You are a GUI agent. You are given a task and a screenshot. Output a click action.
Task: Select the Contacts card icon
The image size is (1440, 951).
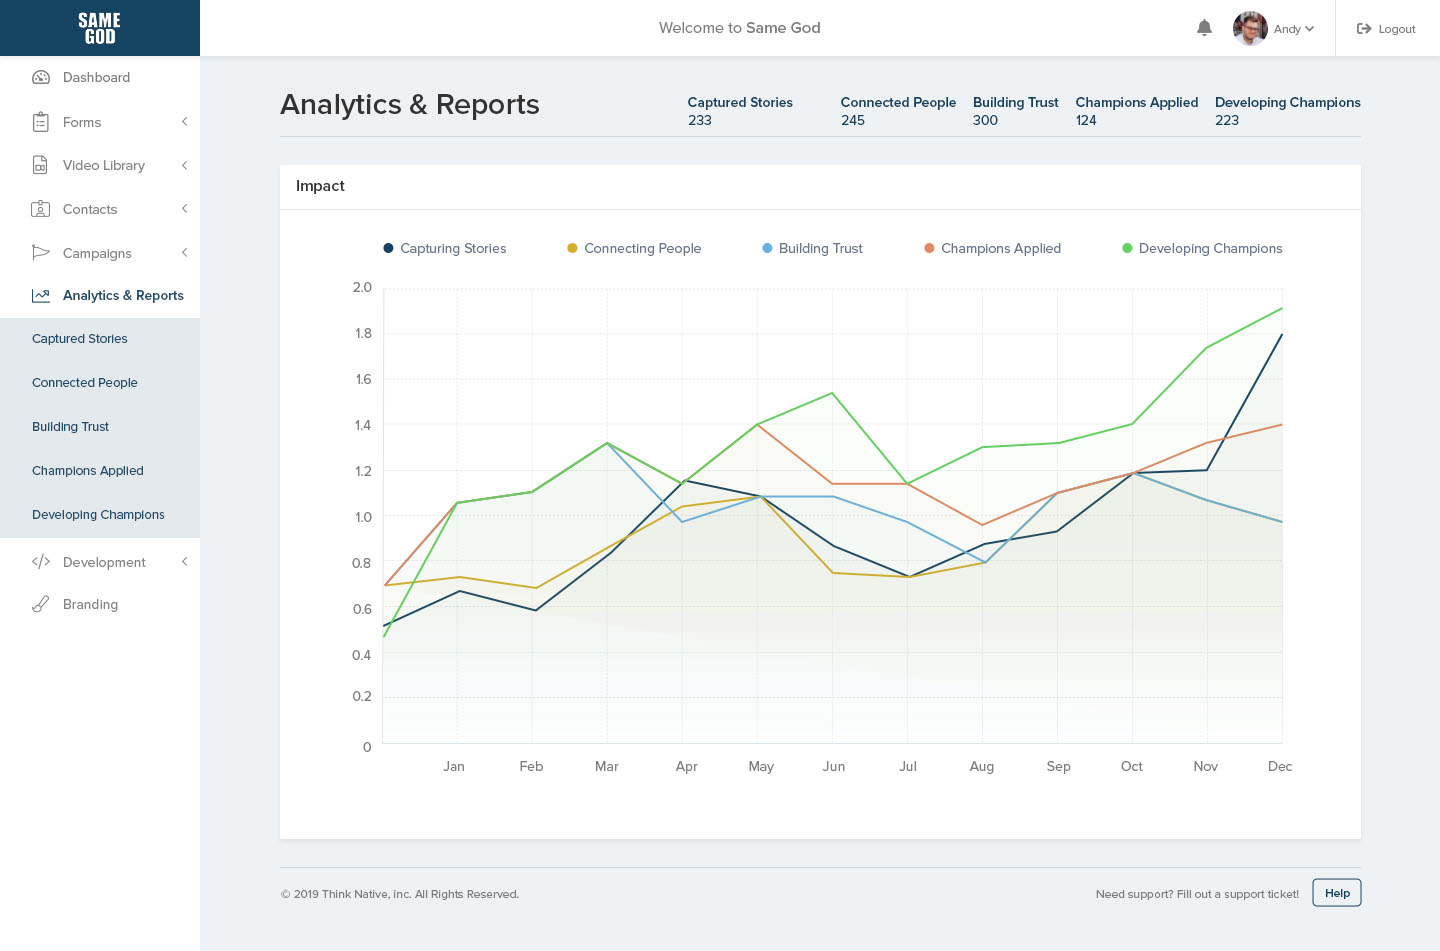point(41,209)
